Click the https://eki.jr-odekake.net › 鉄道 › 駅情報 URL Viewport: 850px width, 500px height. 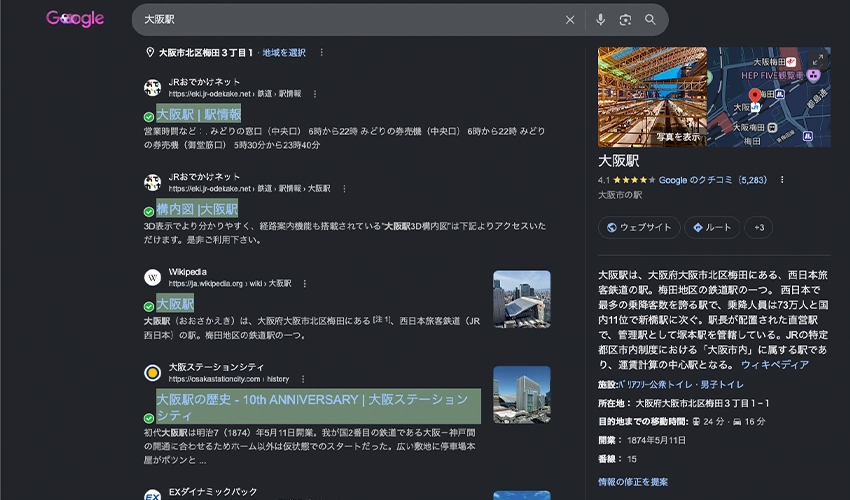pyautogui.click(x=235, y=94)
